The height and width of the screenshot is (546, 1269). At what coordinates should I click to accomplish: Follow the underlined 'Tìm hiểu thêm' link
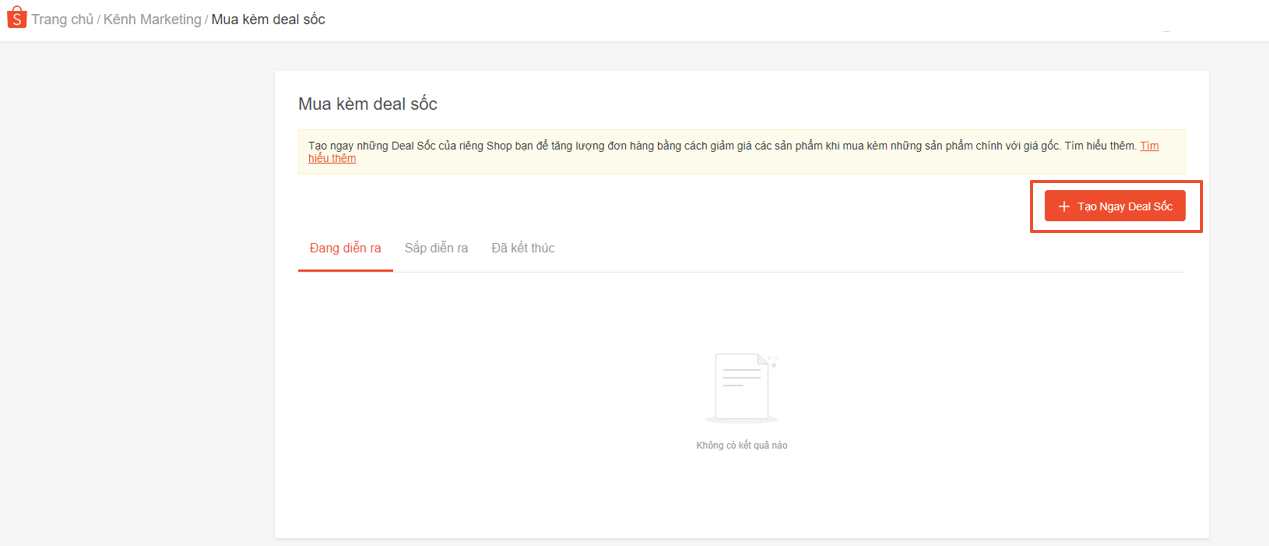tap(1149, 146)
